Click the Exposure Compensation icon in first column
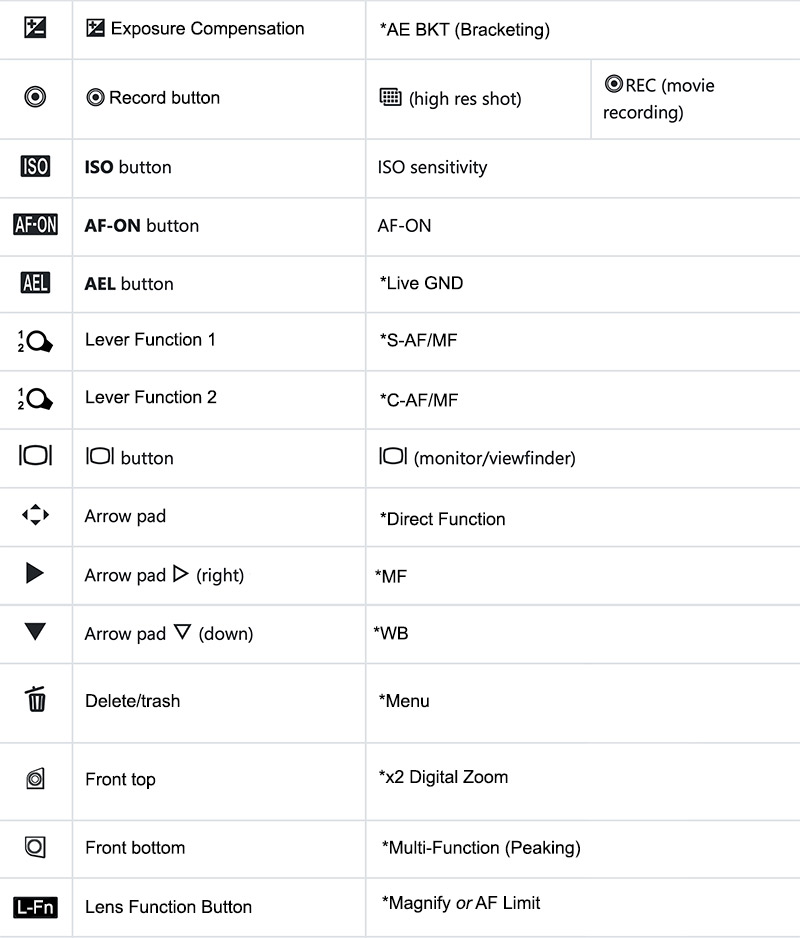The image size is (800, 938). pos(35,28)
